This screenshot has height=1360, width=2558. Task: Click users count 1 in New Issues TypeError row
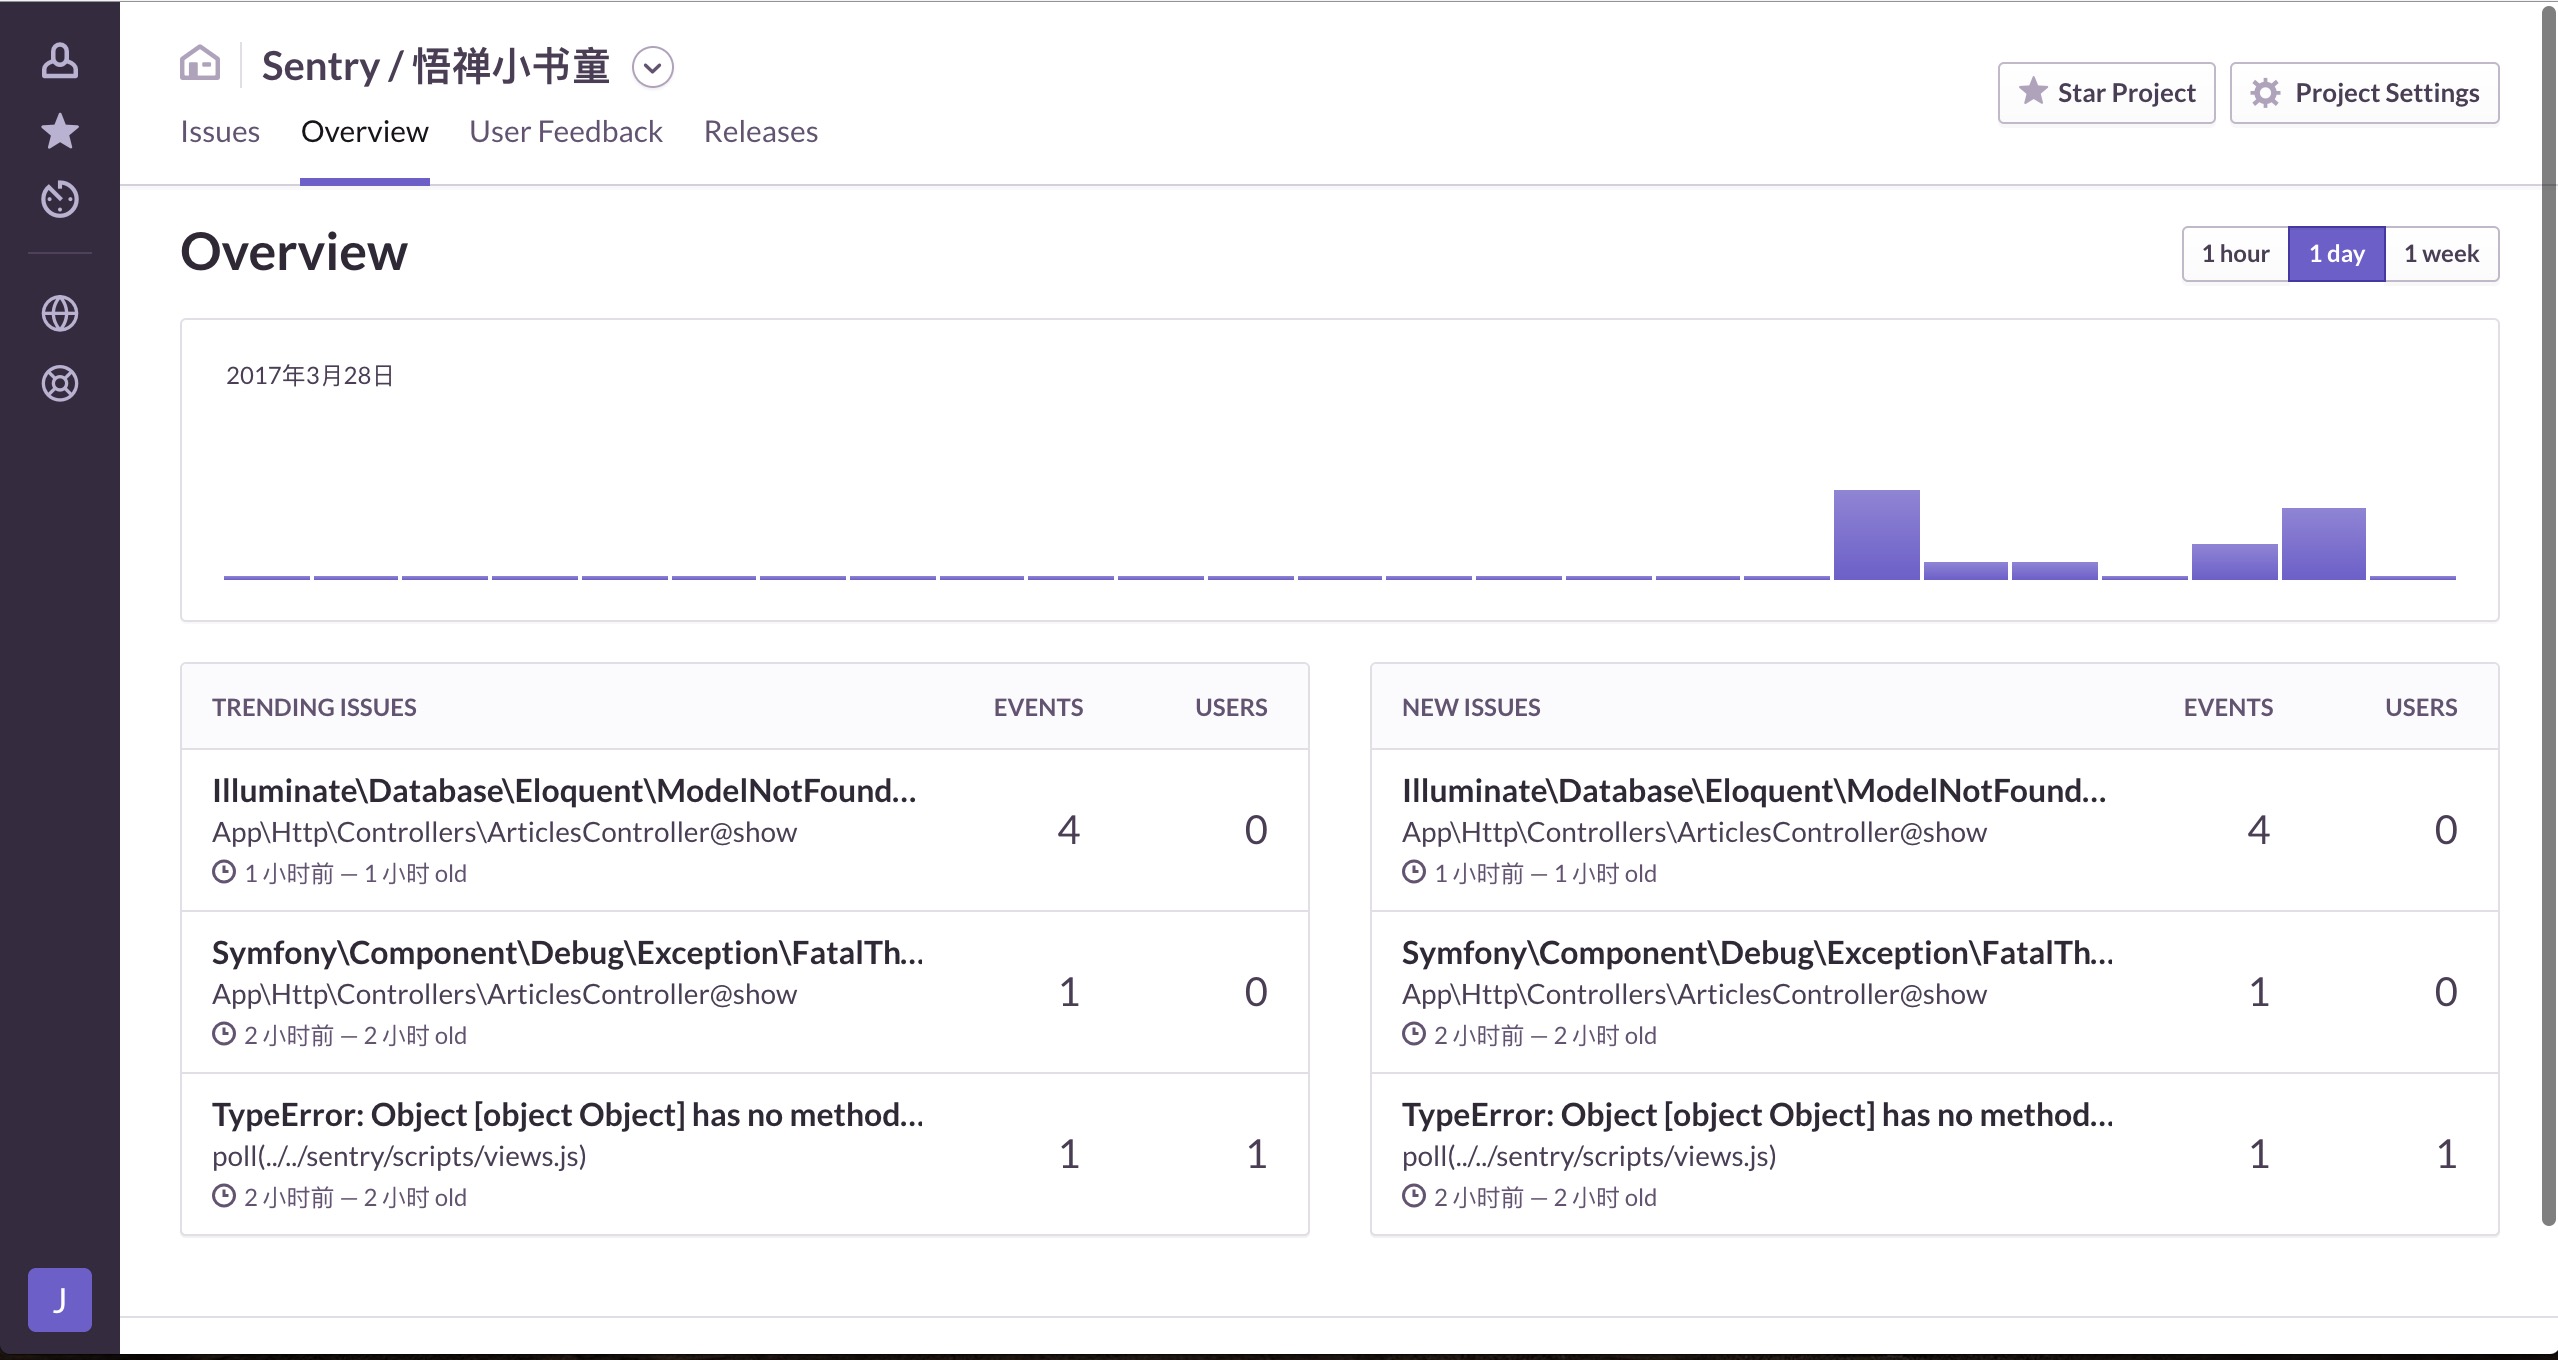[x=2446, y=1154]
